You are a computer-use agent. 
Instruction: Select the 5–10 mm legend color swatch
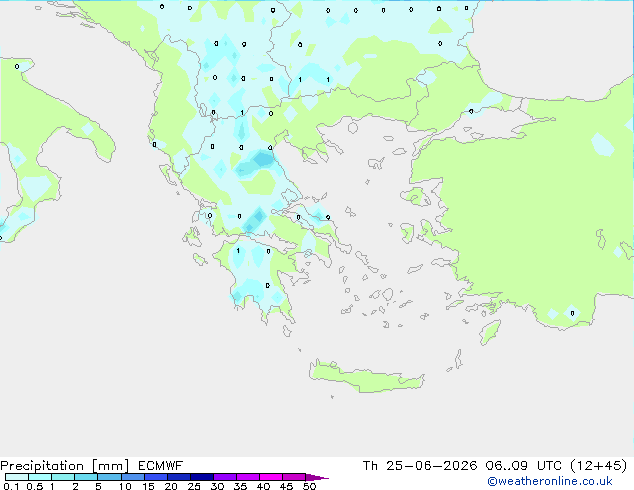pyautogui.click(x=109, y=477)
